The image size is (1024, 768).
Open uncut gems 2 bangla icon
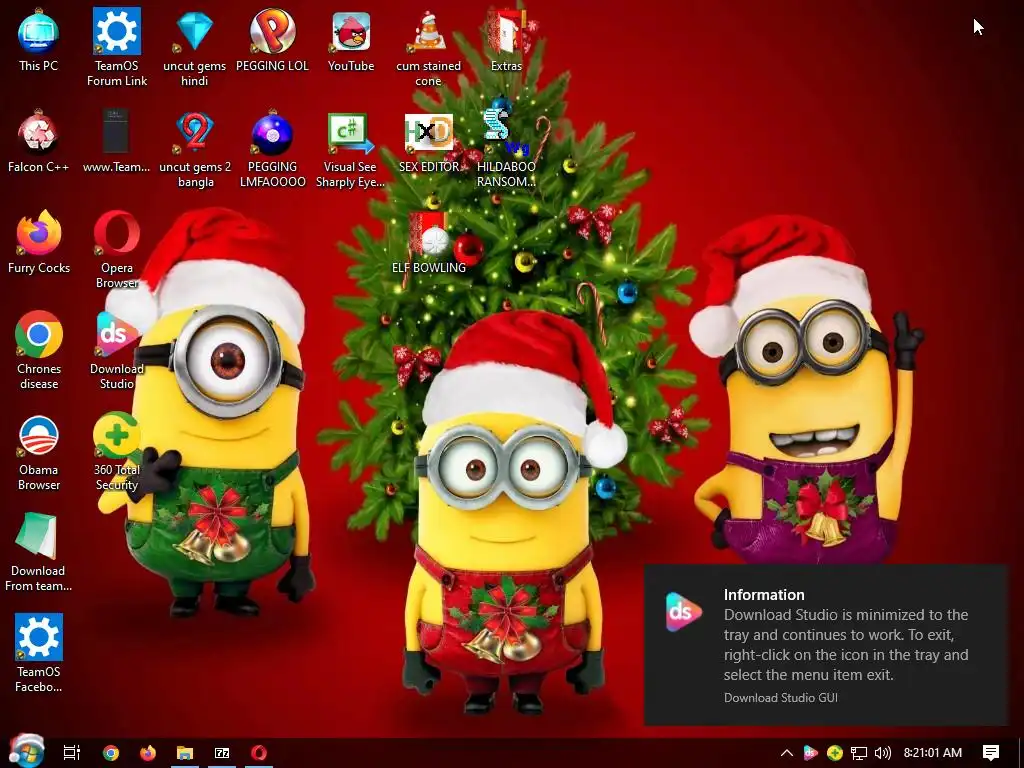tap(195, 149)
